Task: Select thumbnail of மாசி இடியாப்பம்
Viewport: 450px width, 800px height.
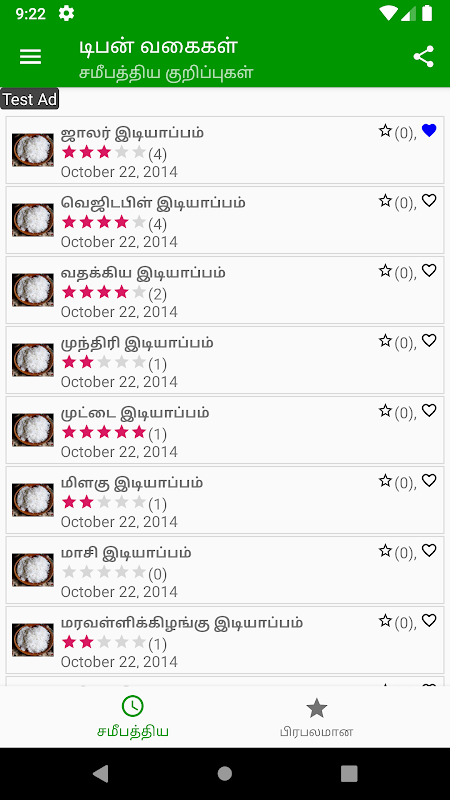Action: tap(33, 569)
